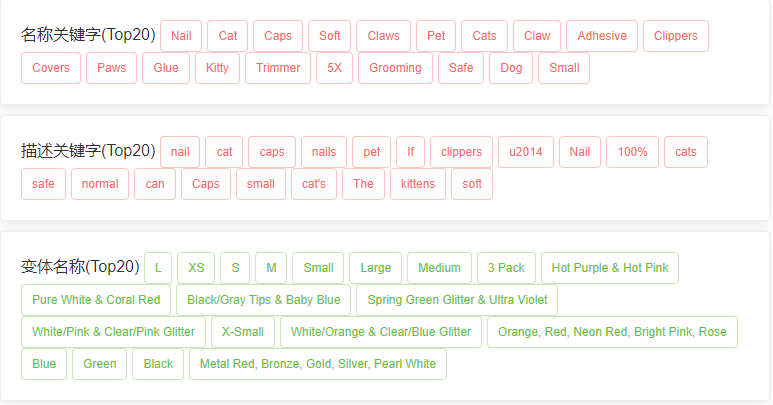This screenshot has width=773, height=405.
Task: Choose the "cat's" description keyword tag
Action: pos(314,184)
